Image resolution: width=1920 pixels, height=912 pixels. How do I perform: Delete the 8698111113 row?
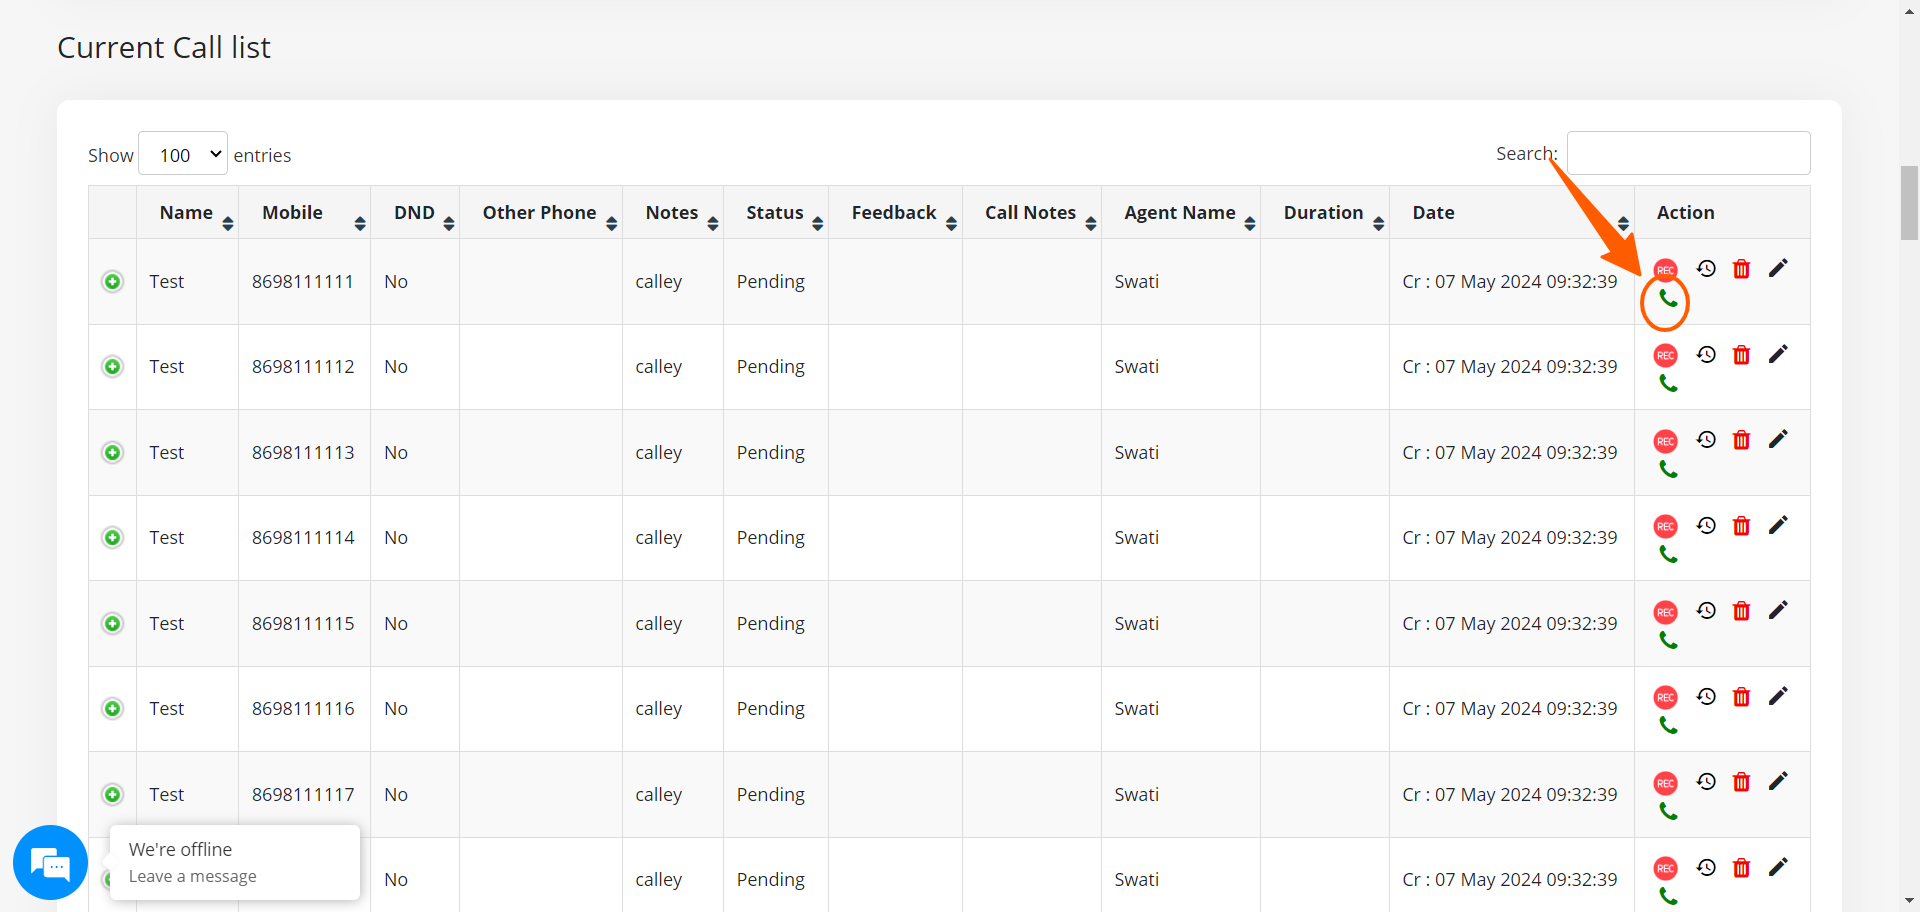click(x=1741, y=440)
